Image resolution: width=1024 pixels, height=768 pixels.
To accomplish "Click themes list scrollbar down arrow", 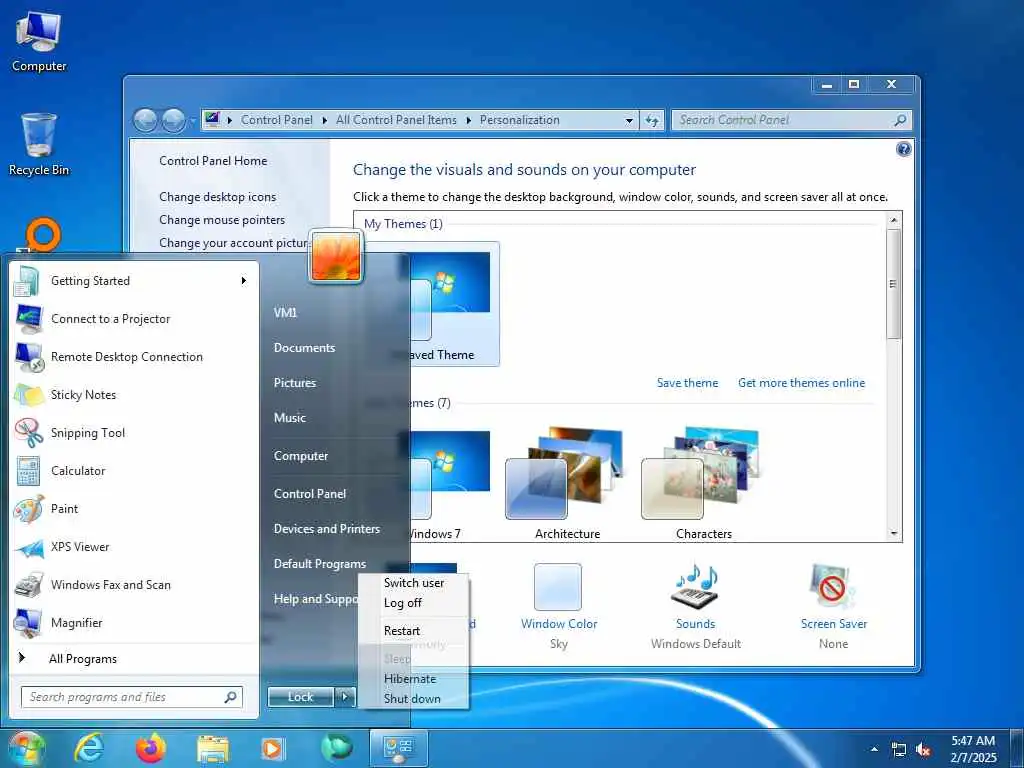I will click(894, 534).
